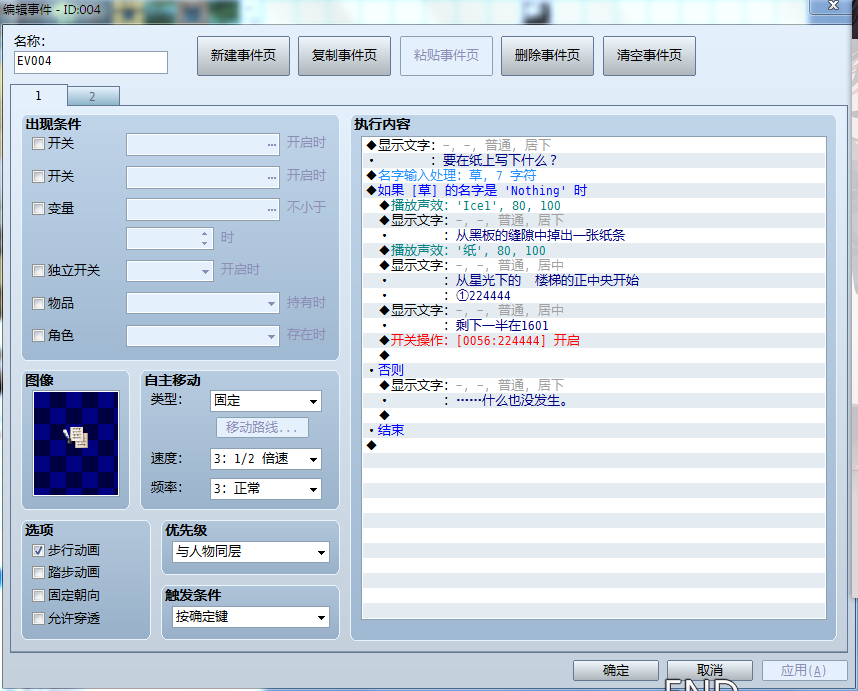Open the 物品 selection dropdown
This screenshot has height=691, width=858.
203,303
